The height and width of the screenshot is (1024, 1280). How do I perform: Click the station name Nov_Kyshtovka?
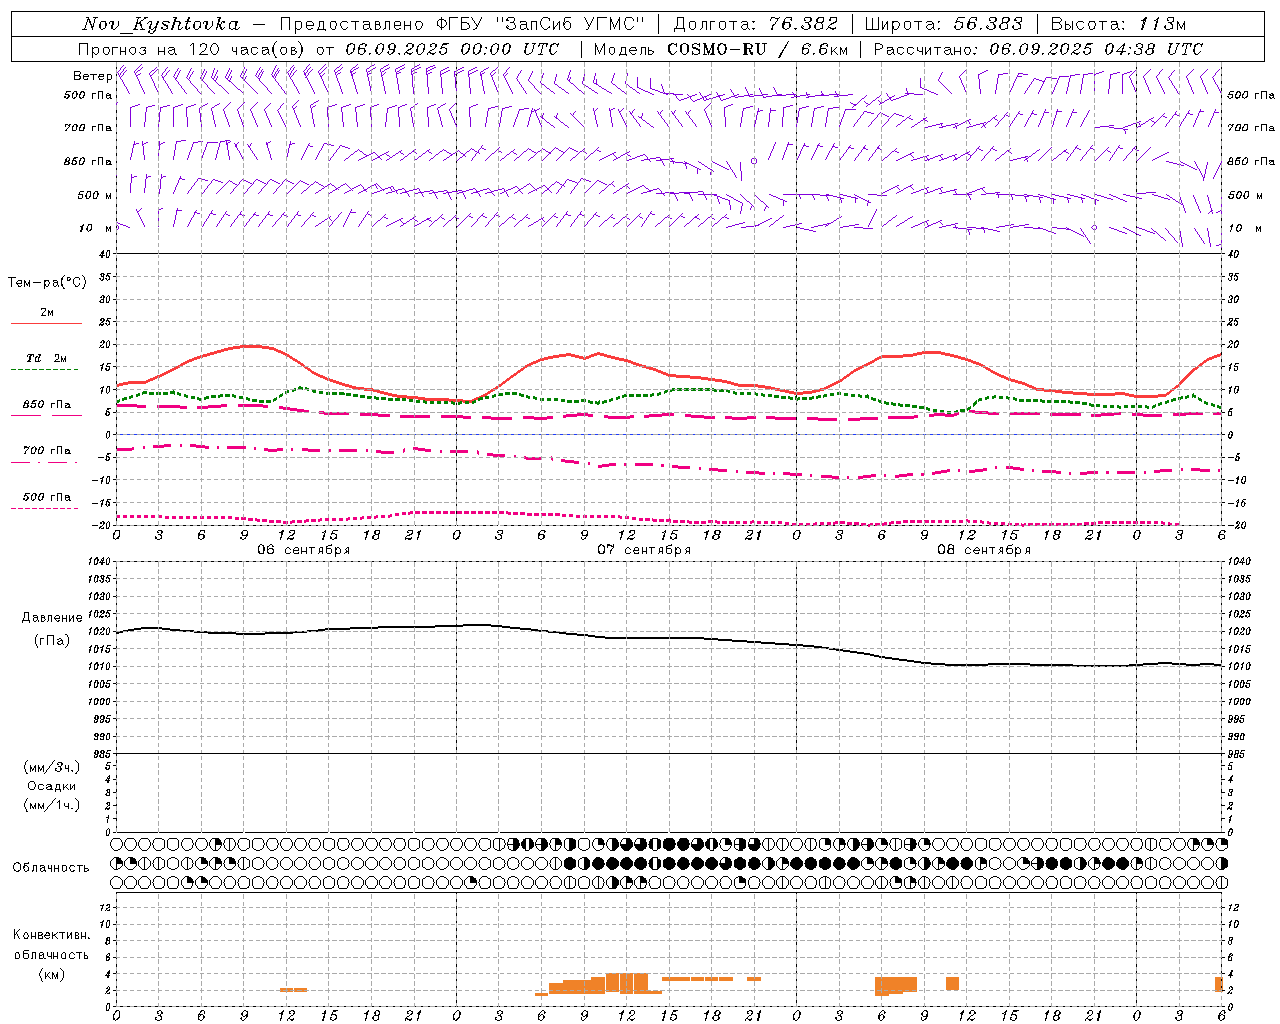160,24
